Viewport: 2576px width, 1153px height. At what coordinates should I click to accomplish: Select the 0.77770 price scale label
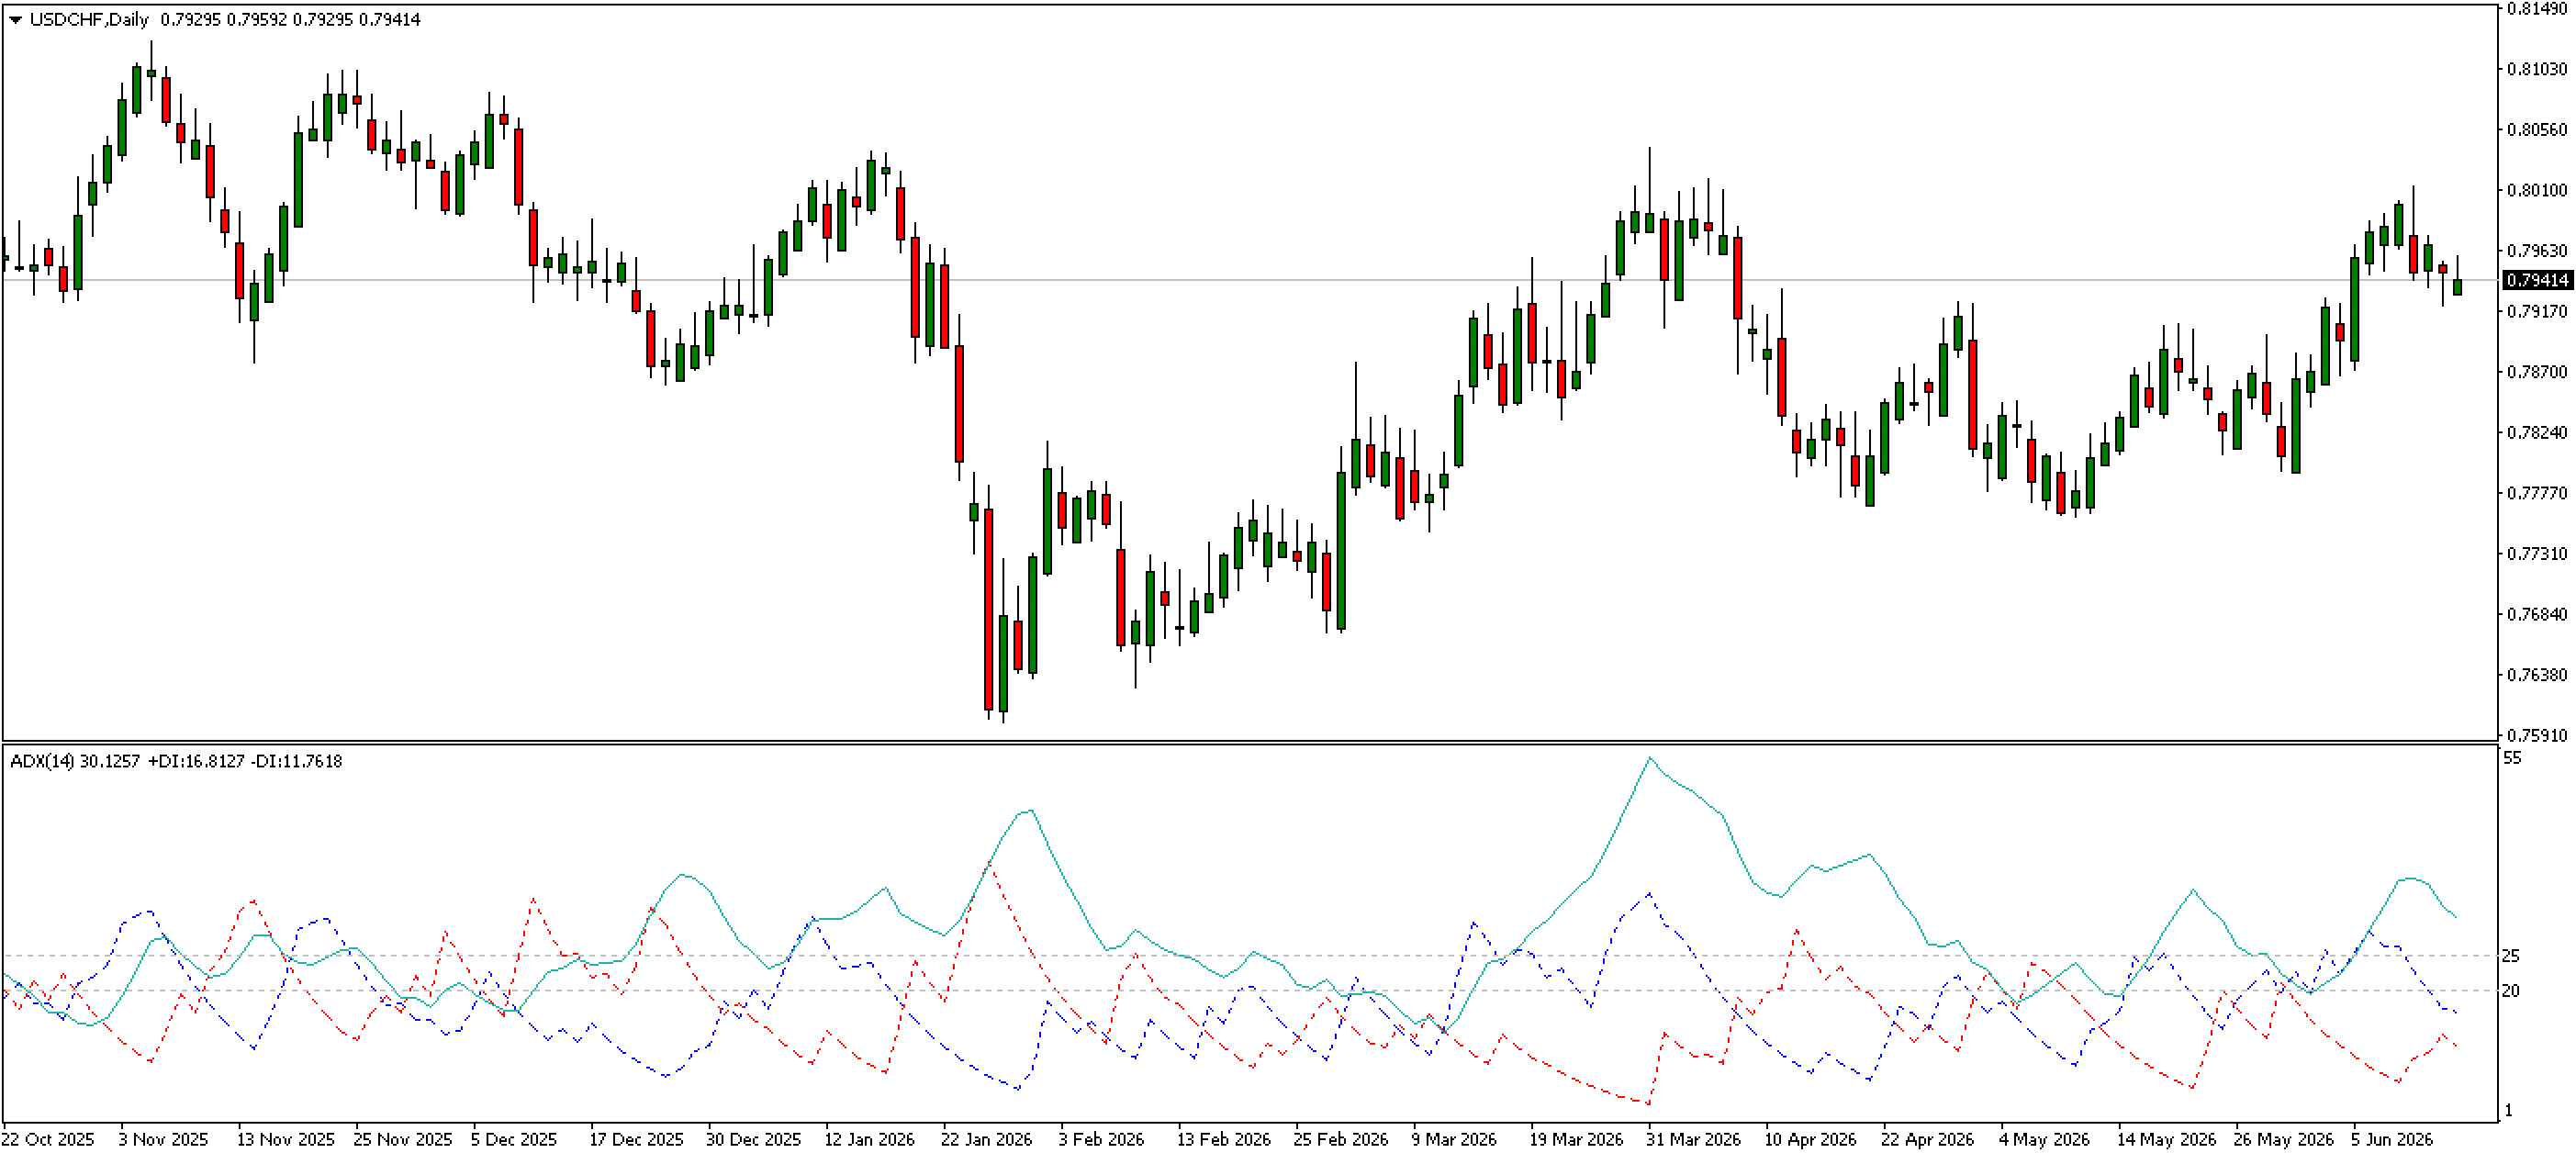click(x=2538, y=493)
